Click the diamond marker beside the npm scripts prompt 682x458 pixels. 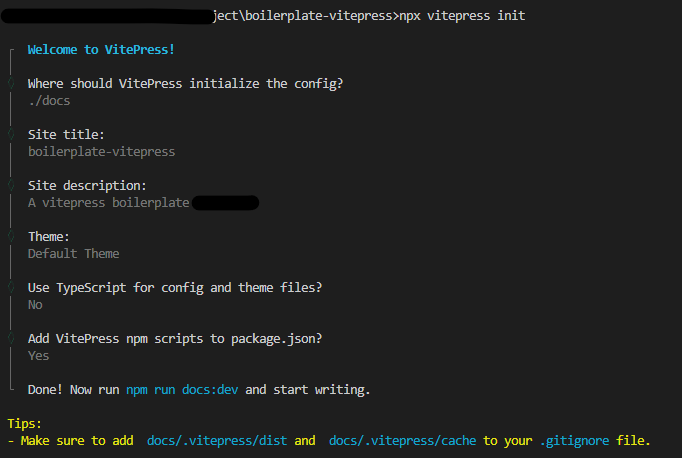(11, 338)
